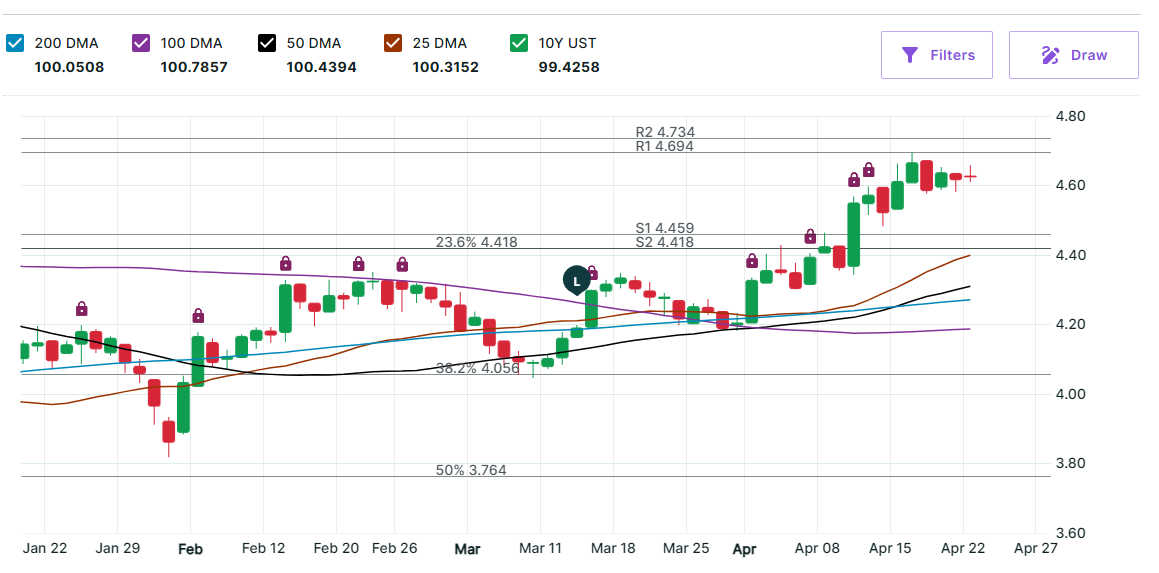
Task: Click the Feb 12 date label
Action: click(x=263, y=549)
